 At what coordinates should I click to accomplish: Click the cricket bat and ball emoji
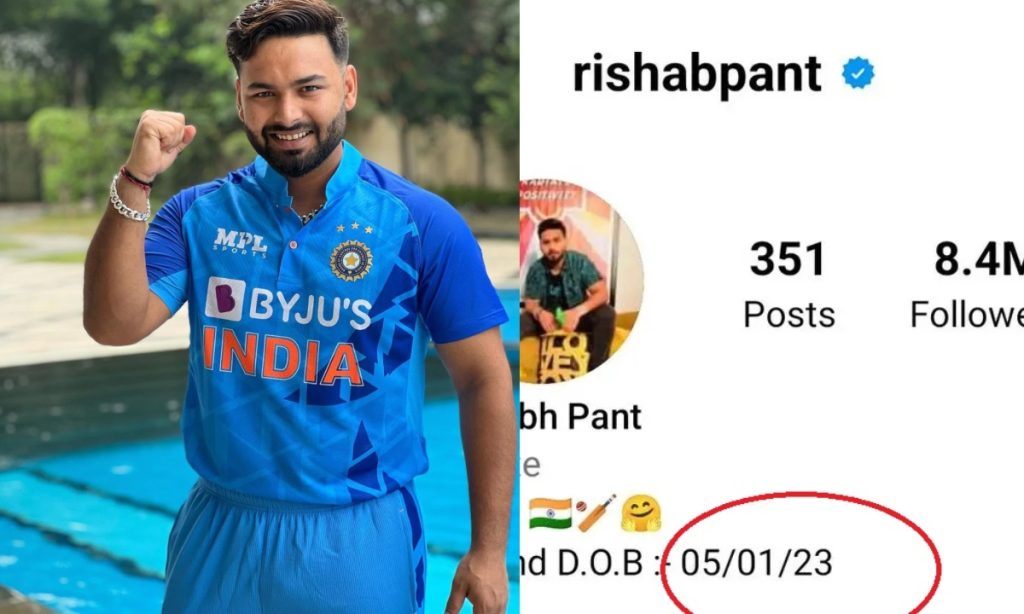(x=596, y=513)
